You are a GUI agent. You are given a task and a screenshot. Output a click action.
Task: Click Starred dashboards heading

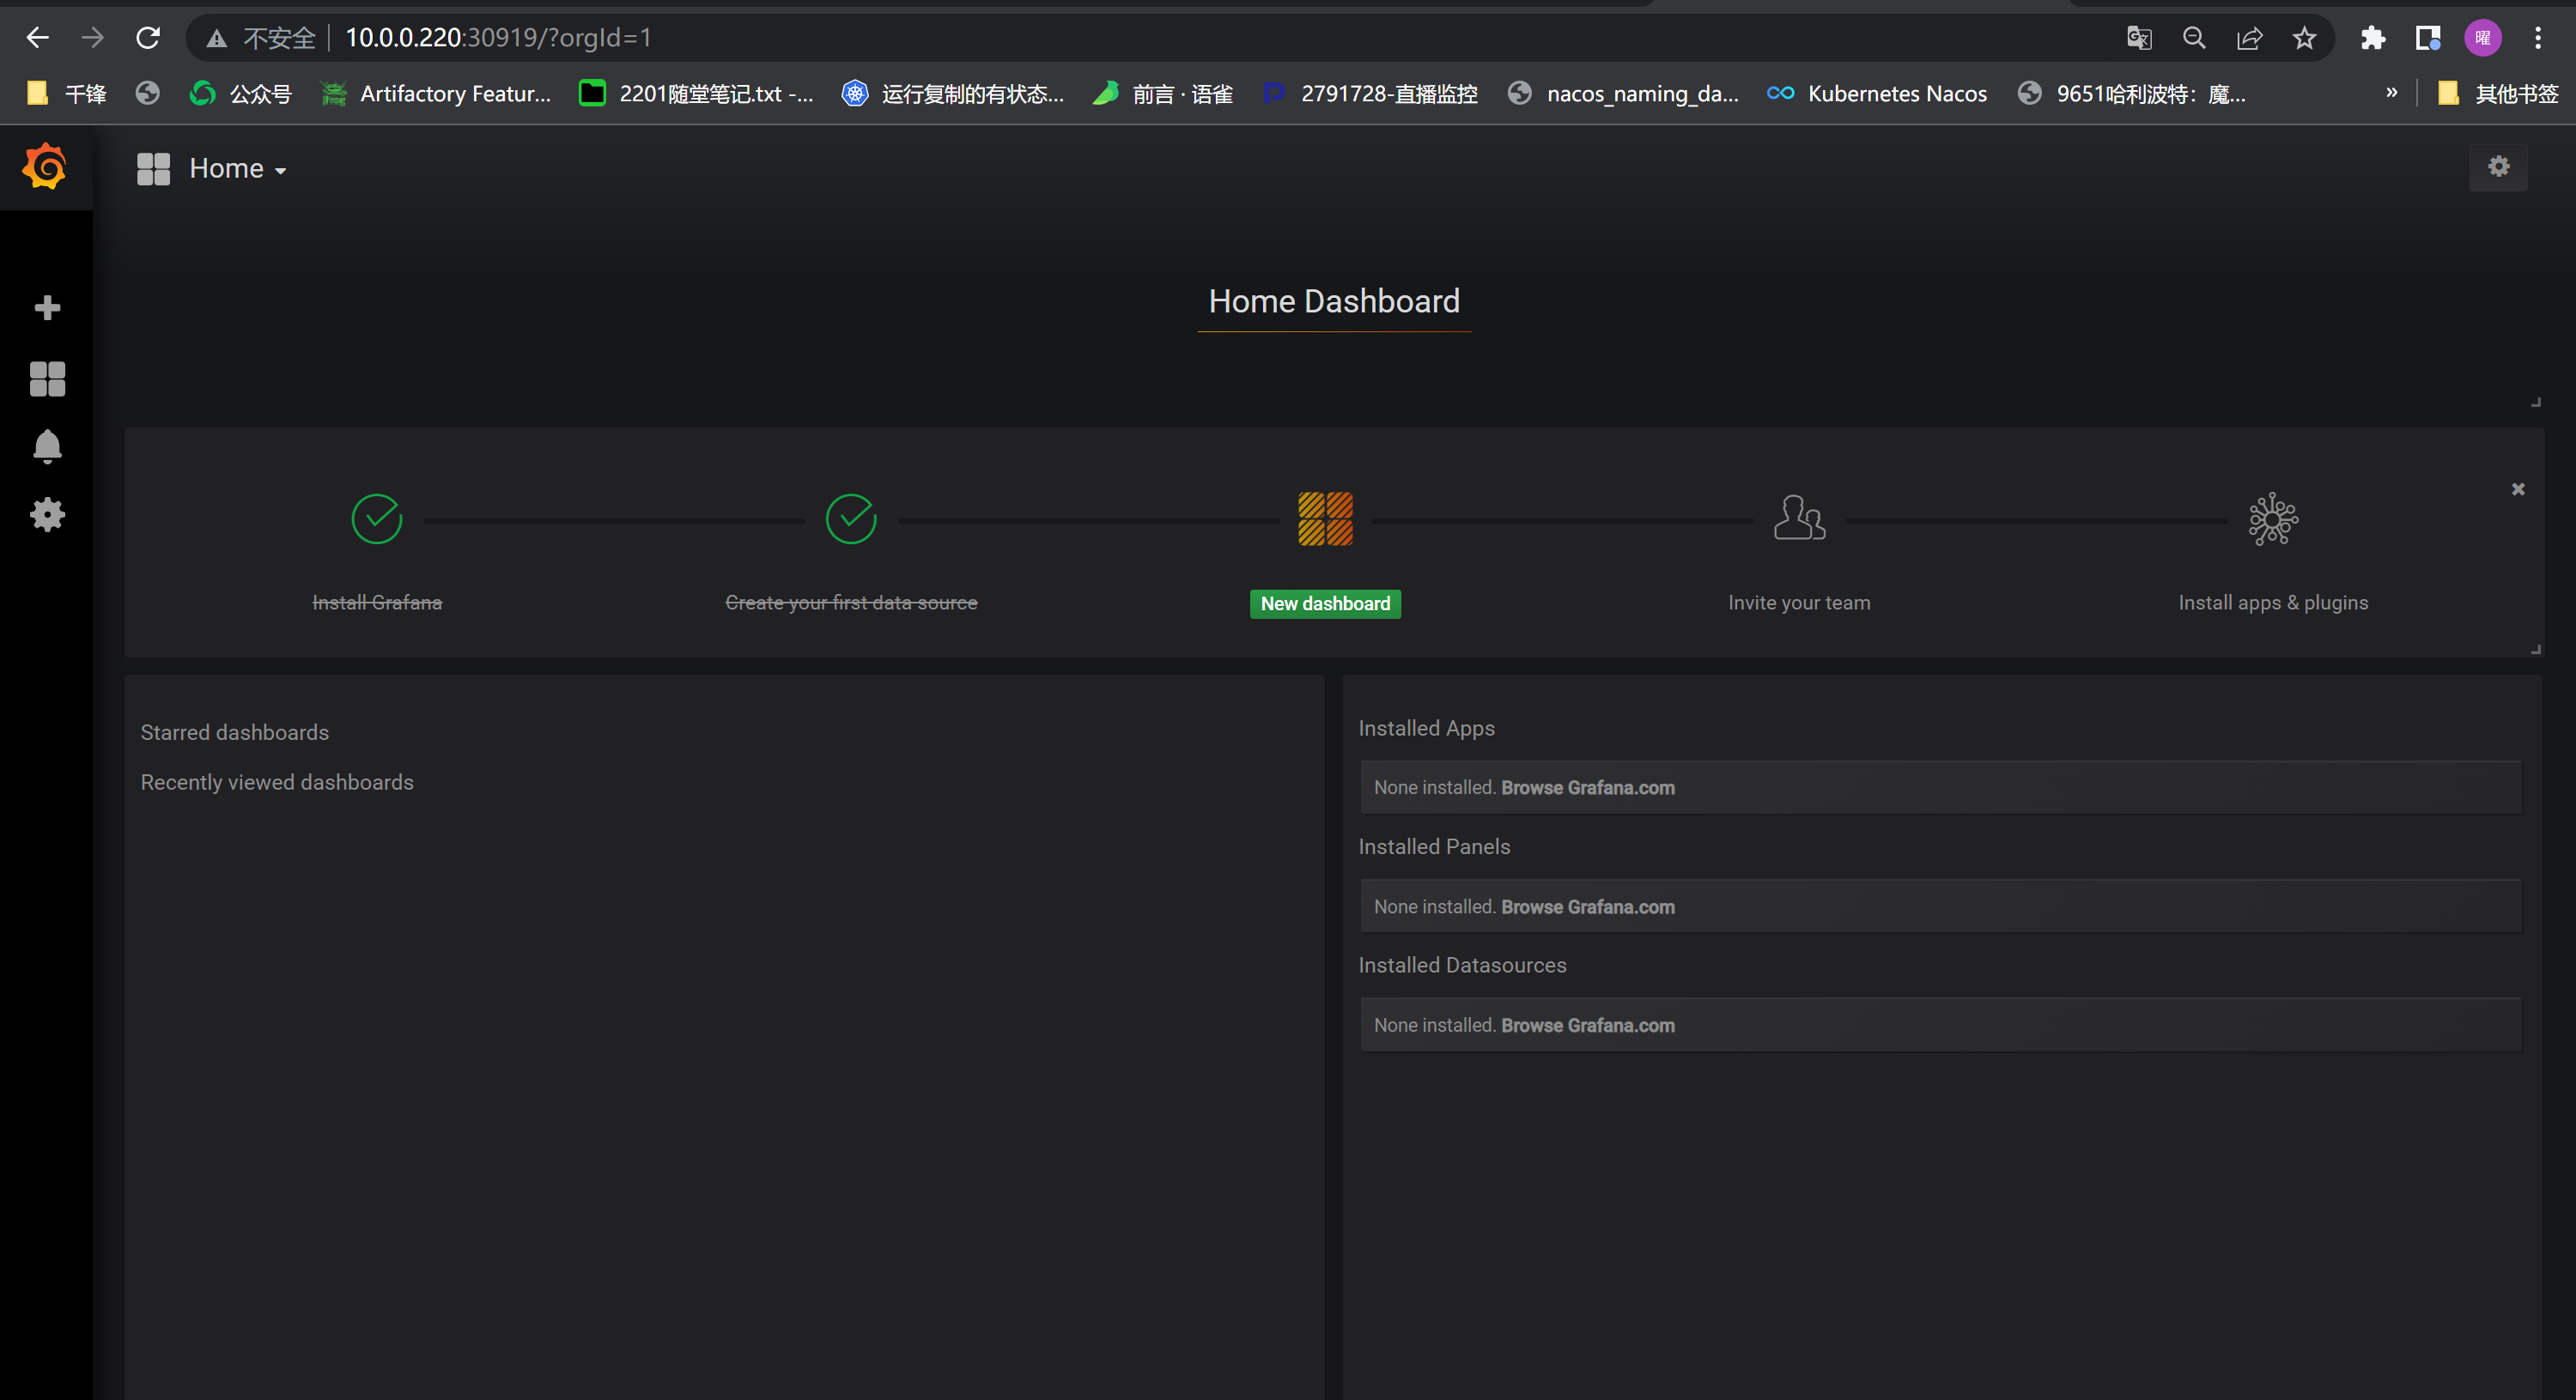coord(234,733)
